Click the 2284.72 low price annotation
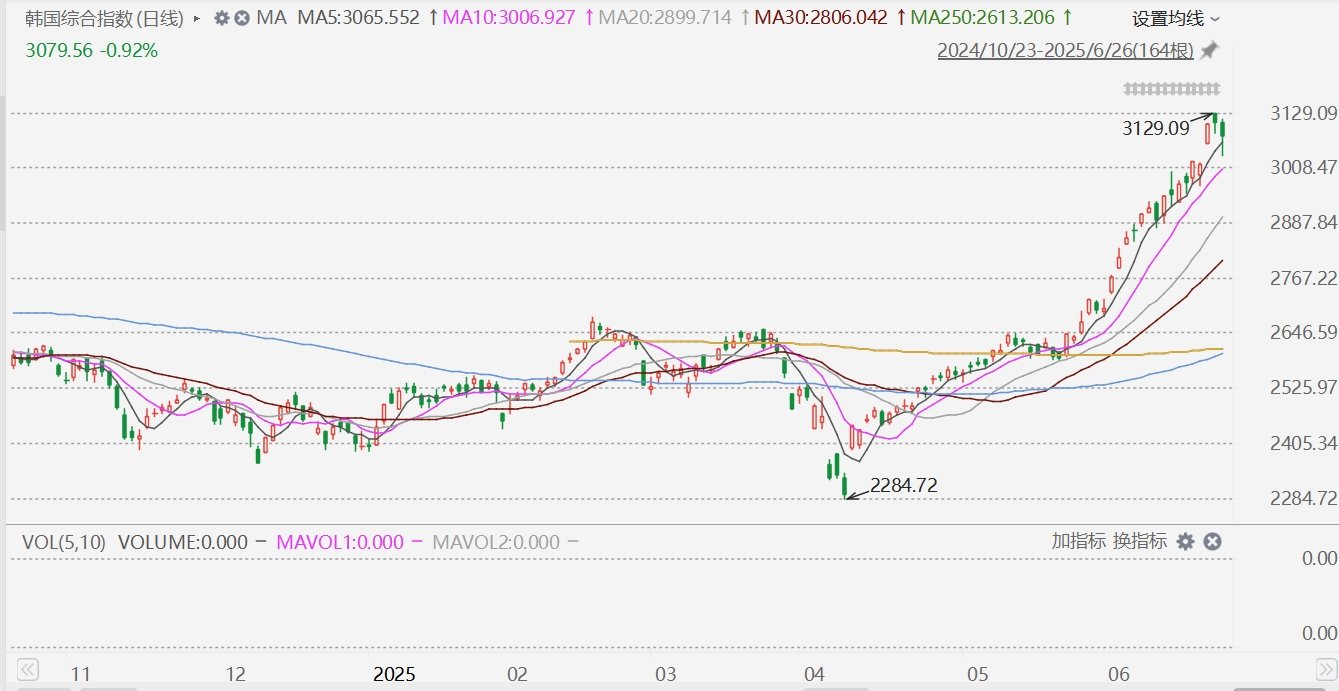This screenshot has width=1339, height=691. tap(904, 486)
